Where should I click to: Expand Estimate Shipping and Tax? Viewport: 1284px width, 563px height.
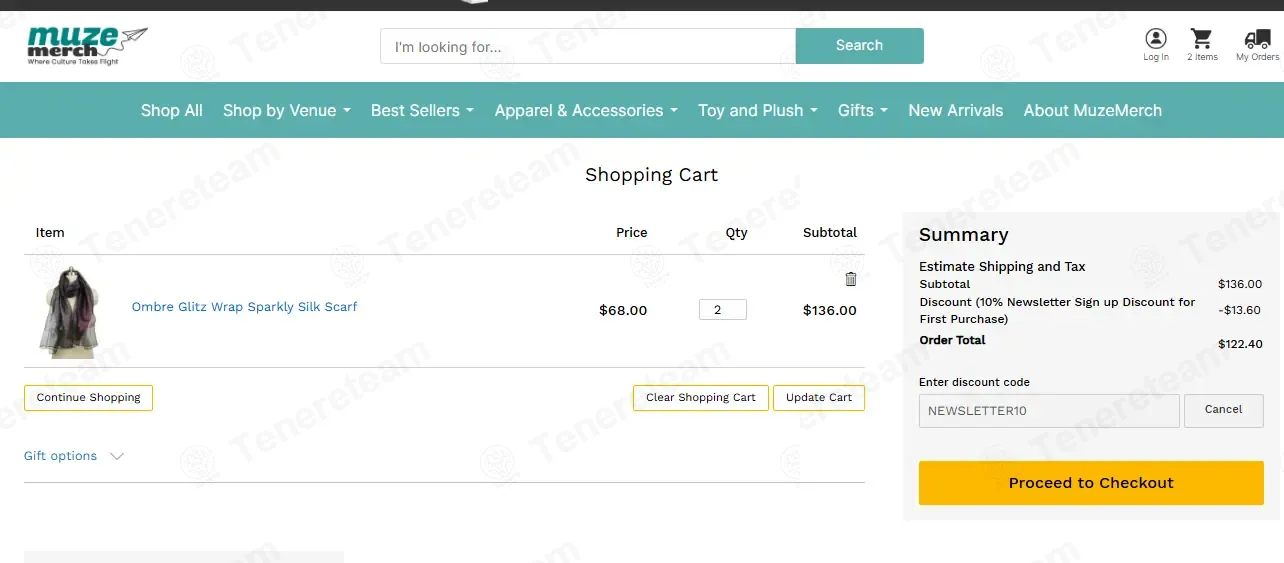tap(1002, 266)
